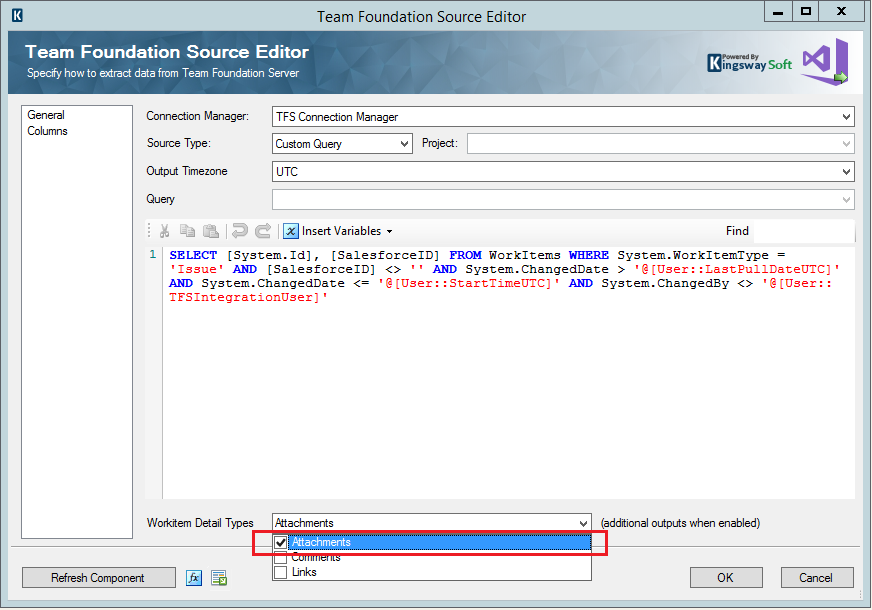Open the fx Expression editor near Refresh Component
This screenshot has width=872, height=610.
pos(194,577)
